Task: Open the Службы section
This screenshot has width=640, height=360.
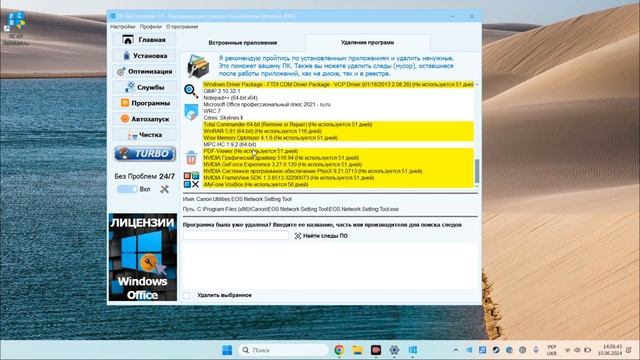Action: tap(144, 87)
